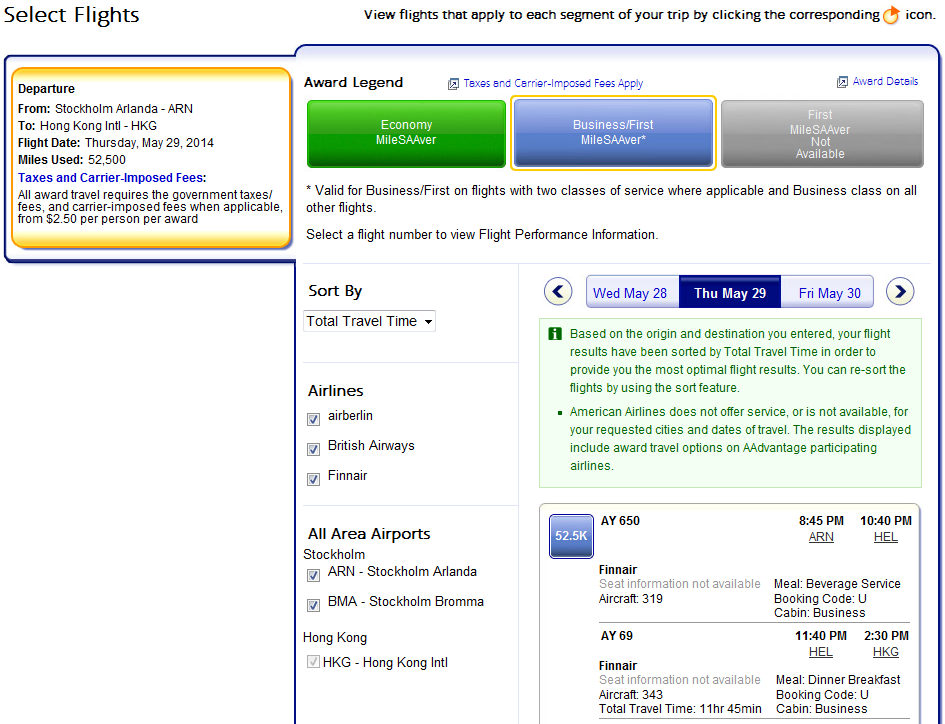Click the orange segment icon in header instructions

pos(891,15)
